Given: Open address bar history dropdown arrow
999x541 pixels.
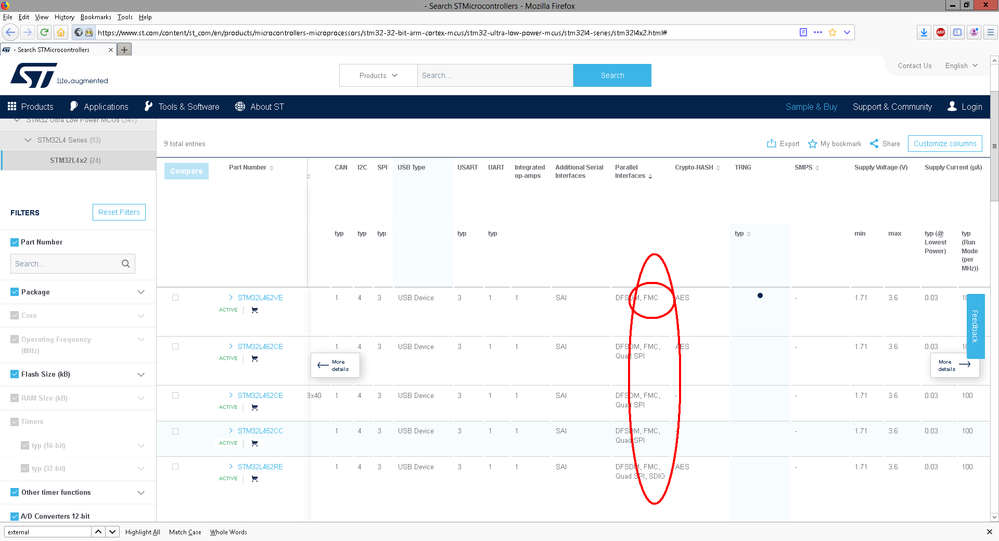Looking at the screenshot, I should (847, 32).
